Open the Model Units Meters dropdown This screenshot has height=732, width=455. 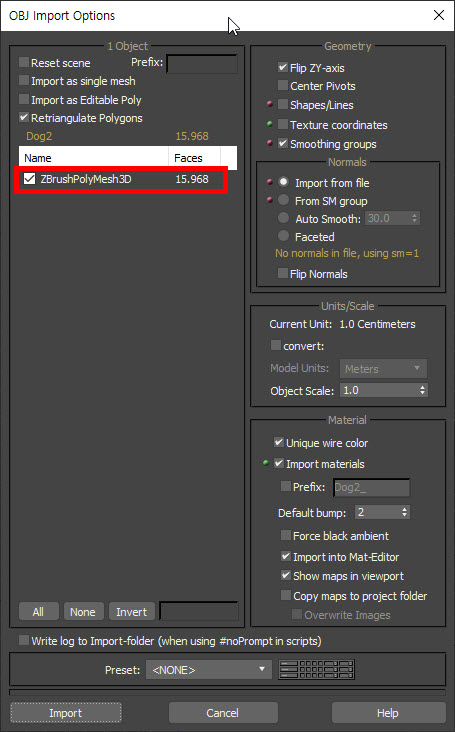pos(383,369)
